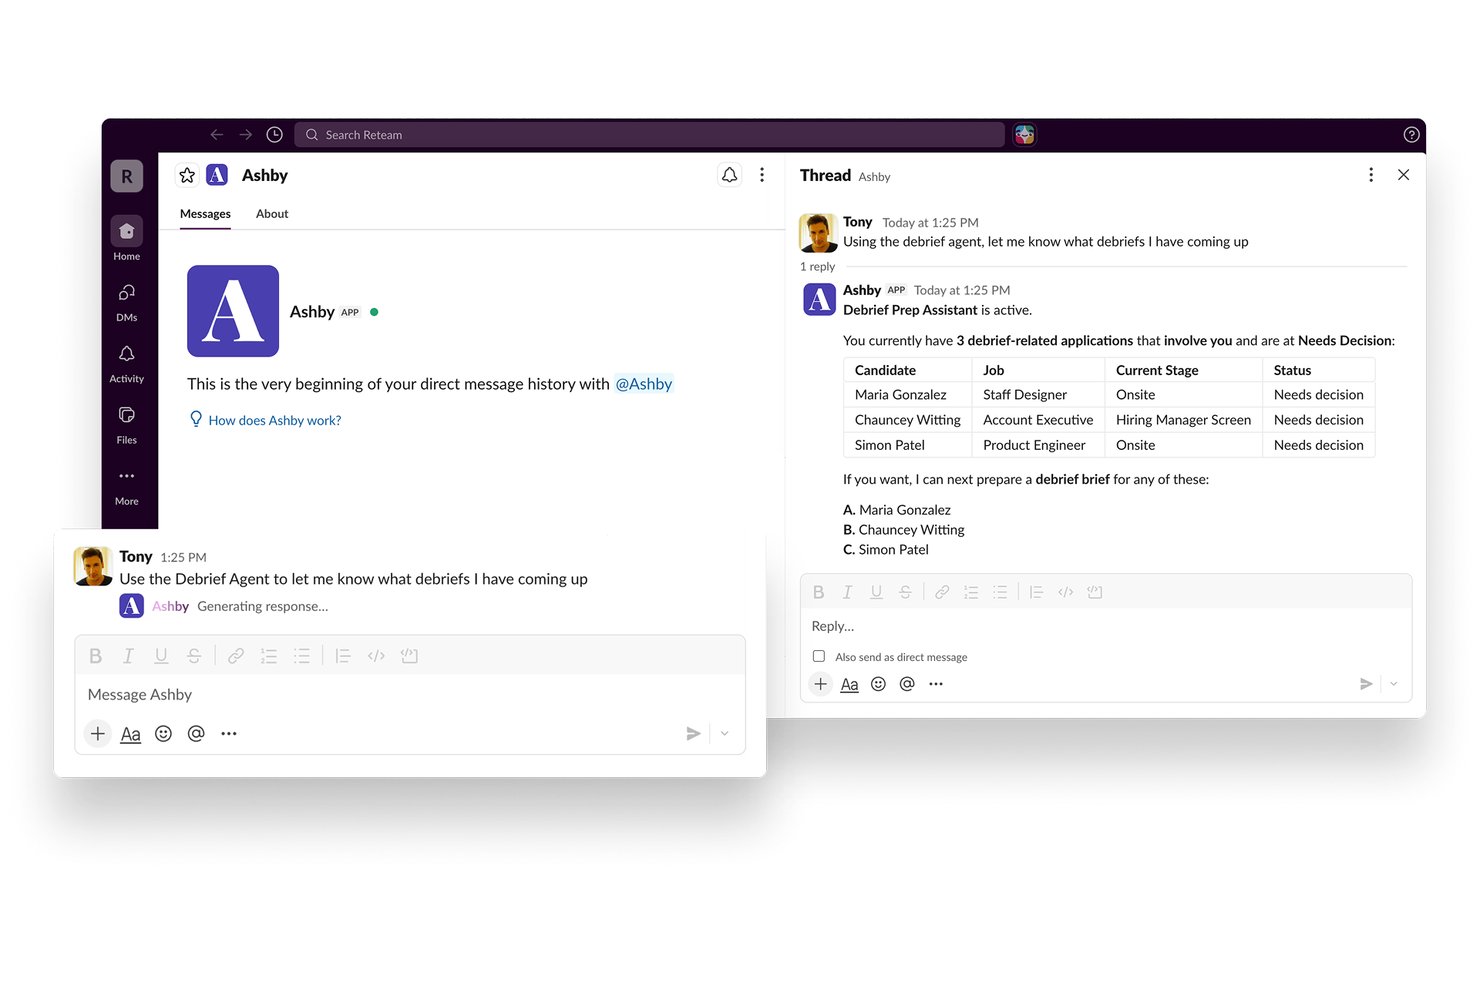Open the Home sidebar icon
Image resolution: width=1480 pixels, height=987 pixels.
tap(126, 232)
